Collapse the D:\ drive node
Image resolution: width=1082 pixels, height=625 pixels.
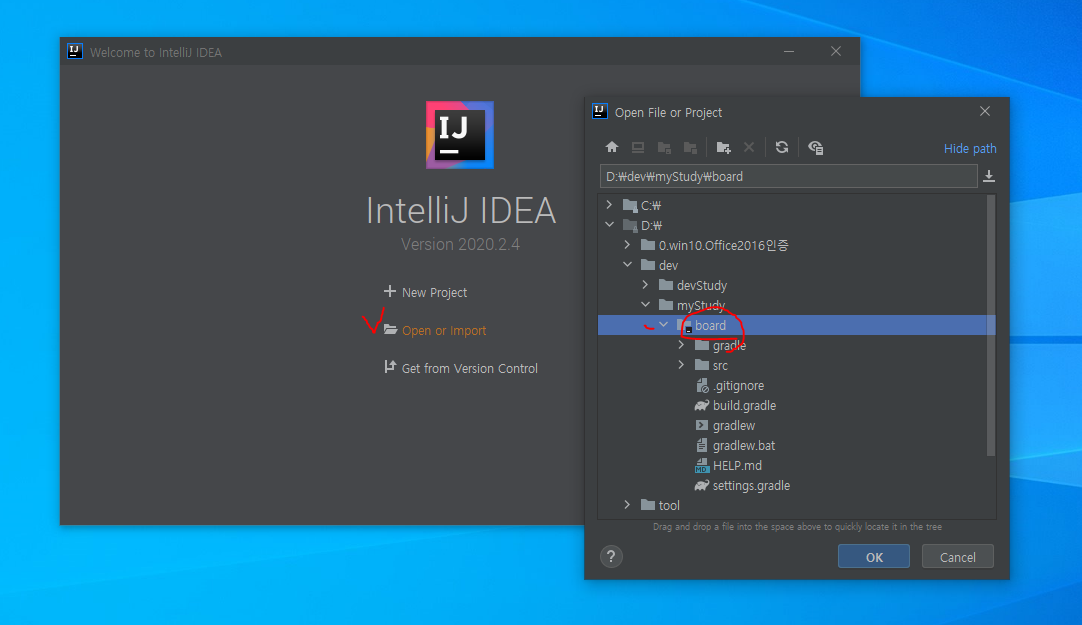(x=609, y=225)
